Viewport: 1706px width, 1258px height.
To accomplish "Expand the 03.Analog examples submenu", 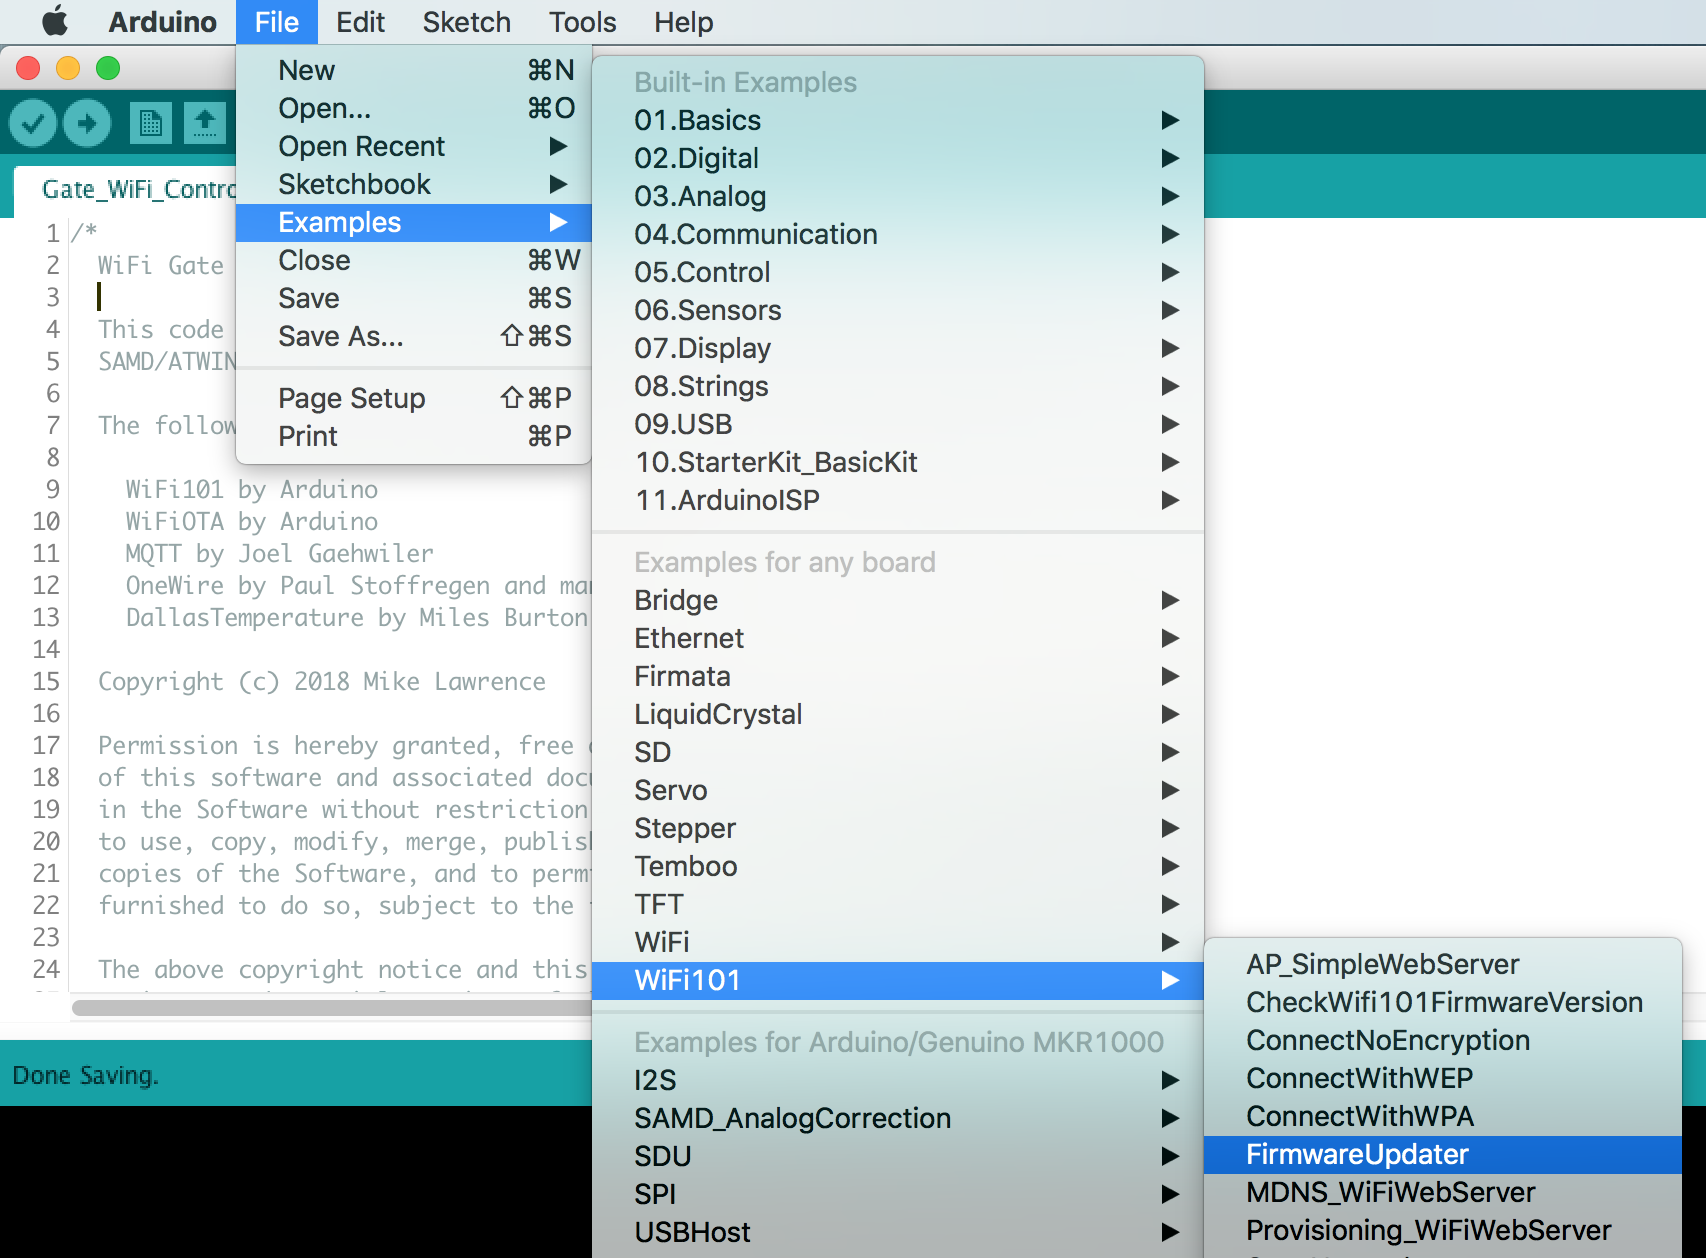I will coord(898,196).
